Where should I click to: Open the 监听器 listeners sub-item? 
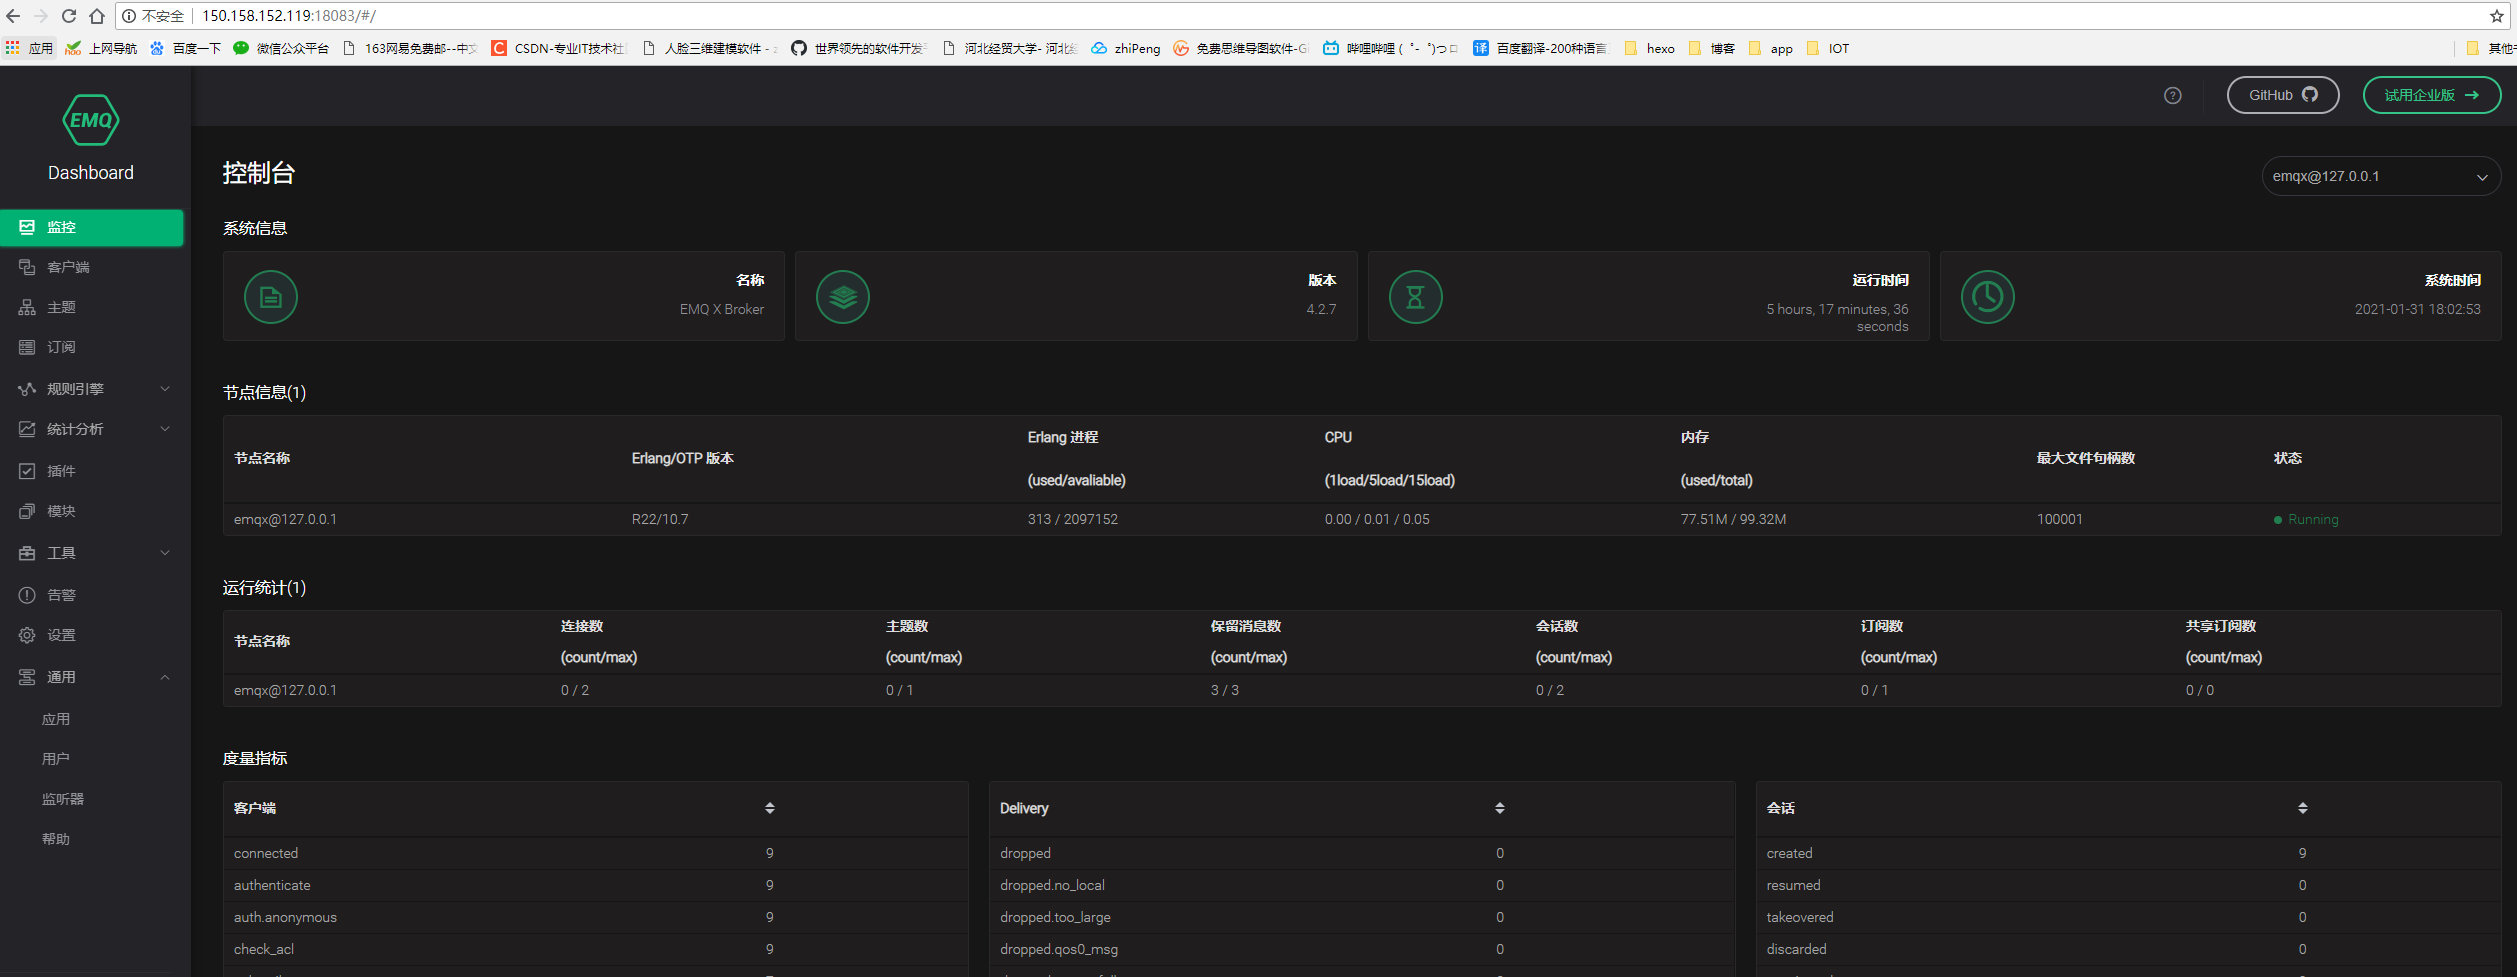[63, 799]
